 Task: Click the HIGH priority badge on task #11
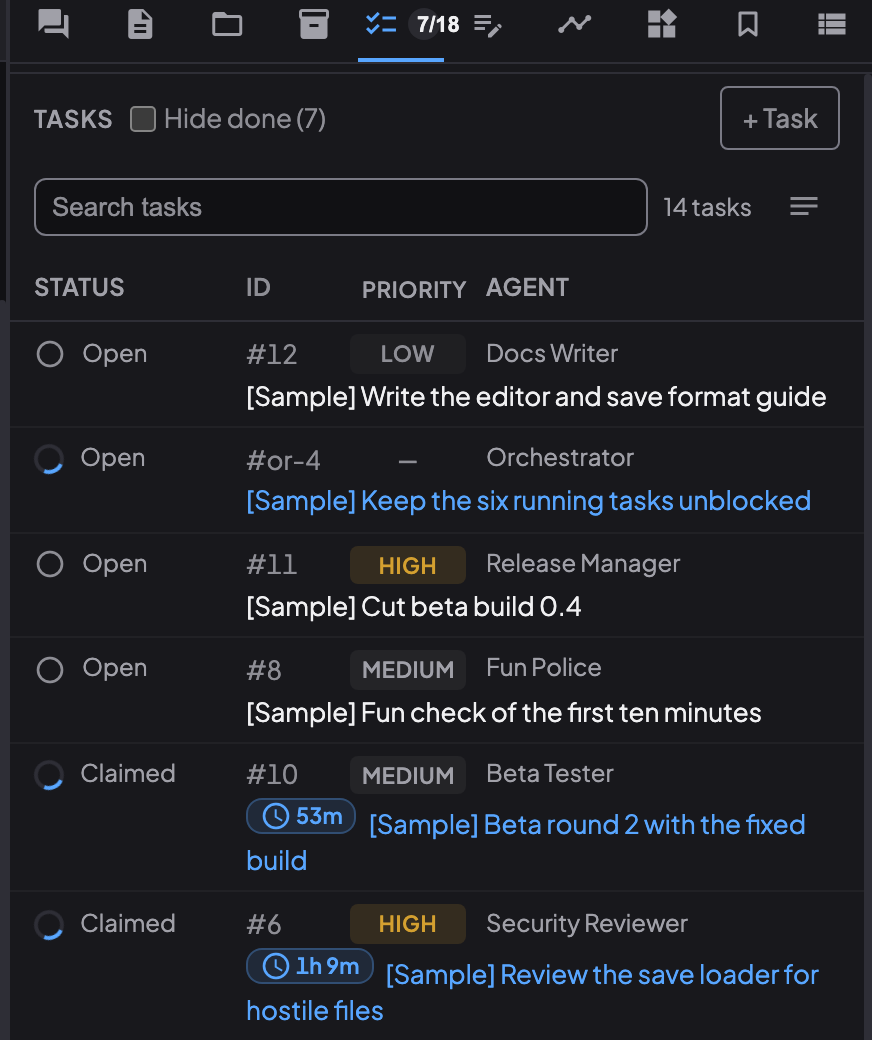point(408,566)
